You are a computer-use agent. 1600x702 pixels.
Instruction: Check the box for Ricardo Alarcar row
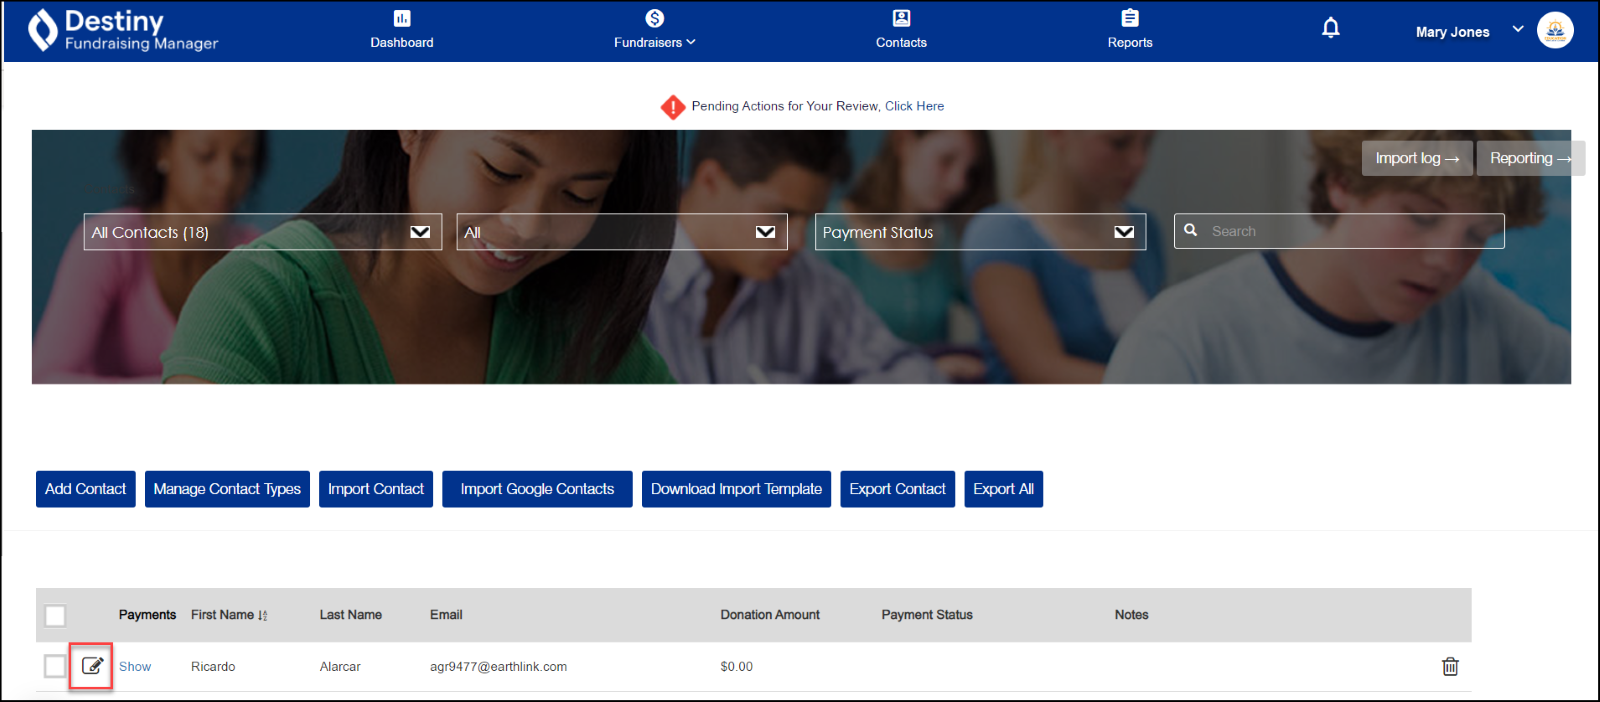[56, 666]
